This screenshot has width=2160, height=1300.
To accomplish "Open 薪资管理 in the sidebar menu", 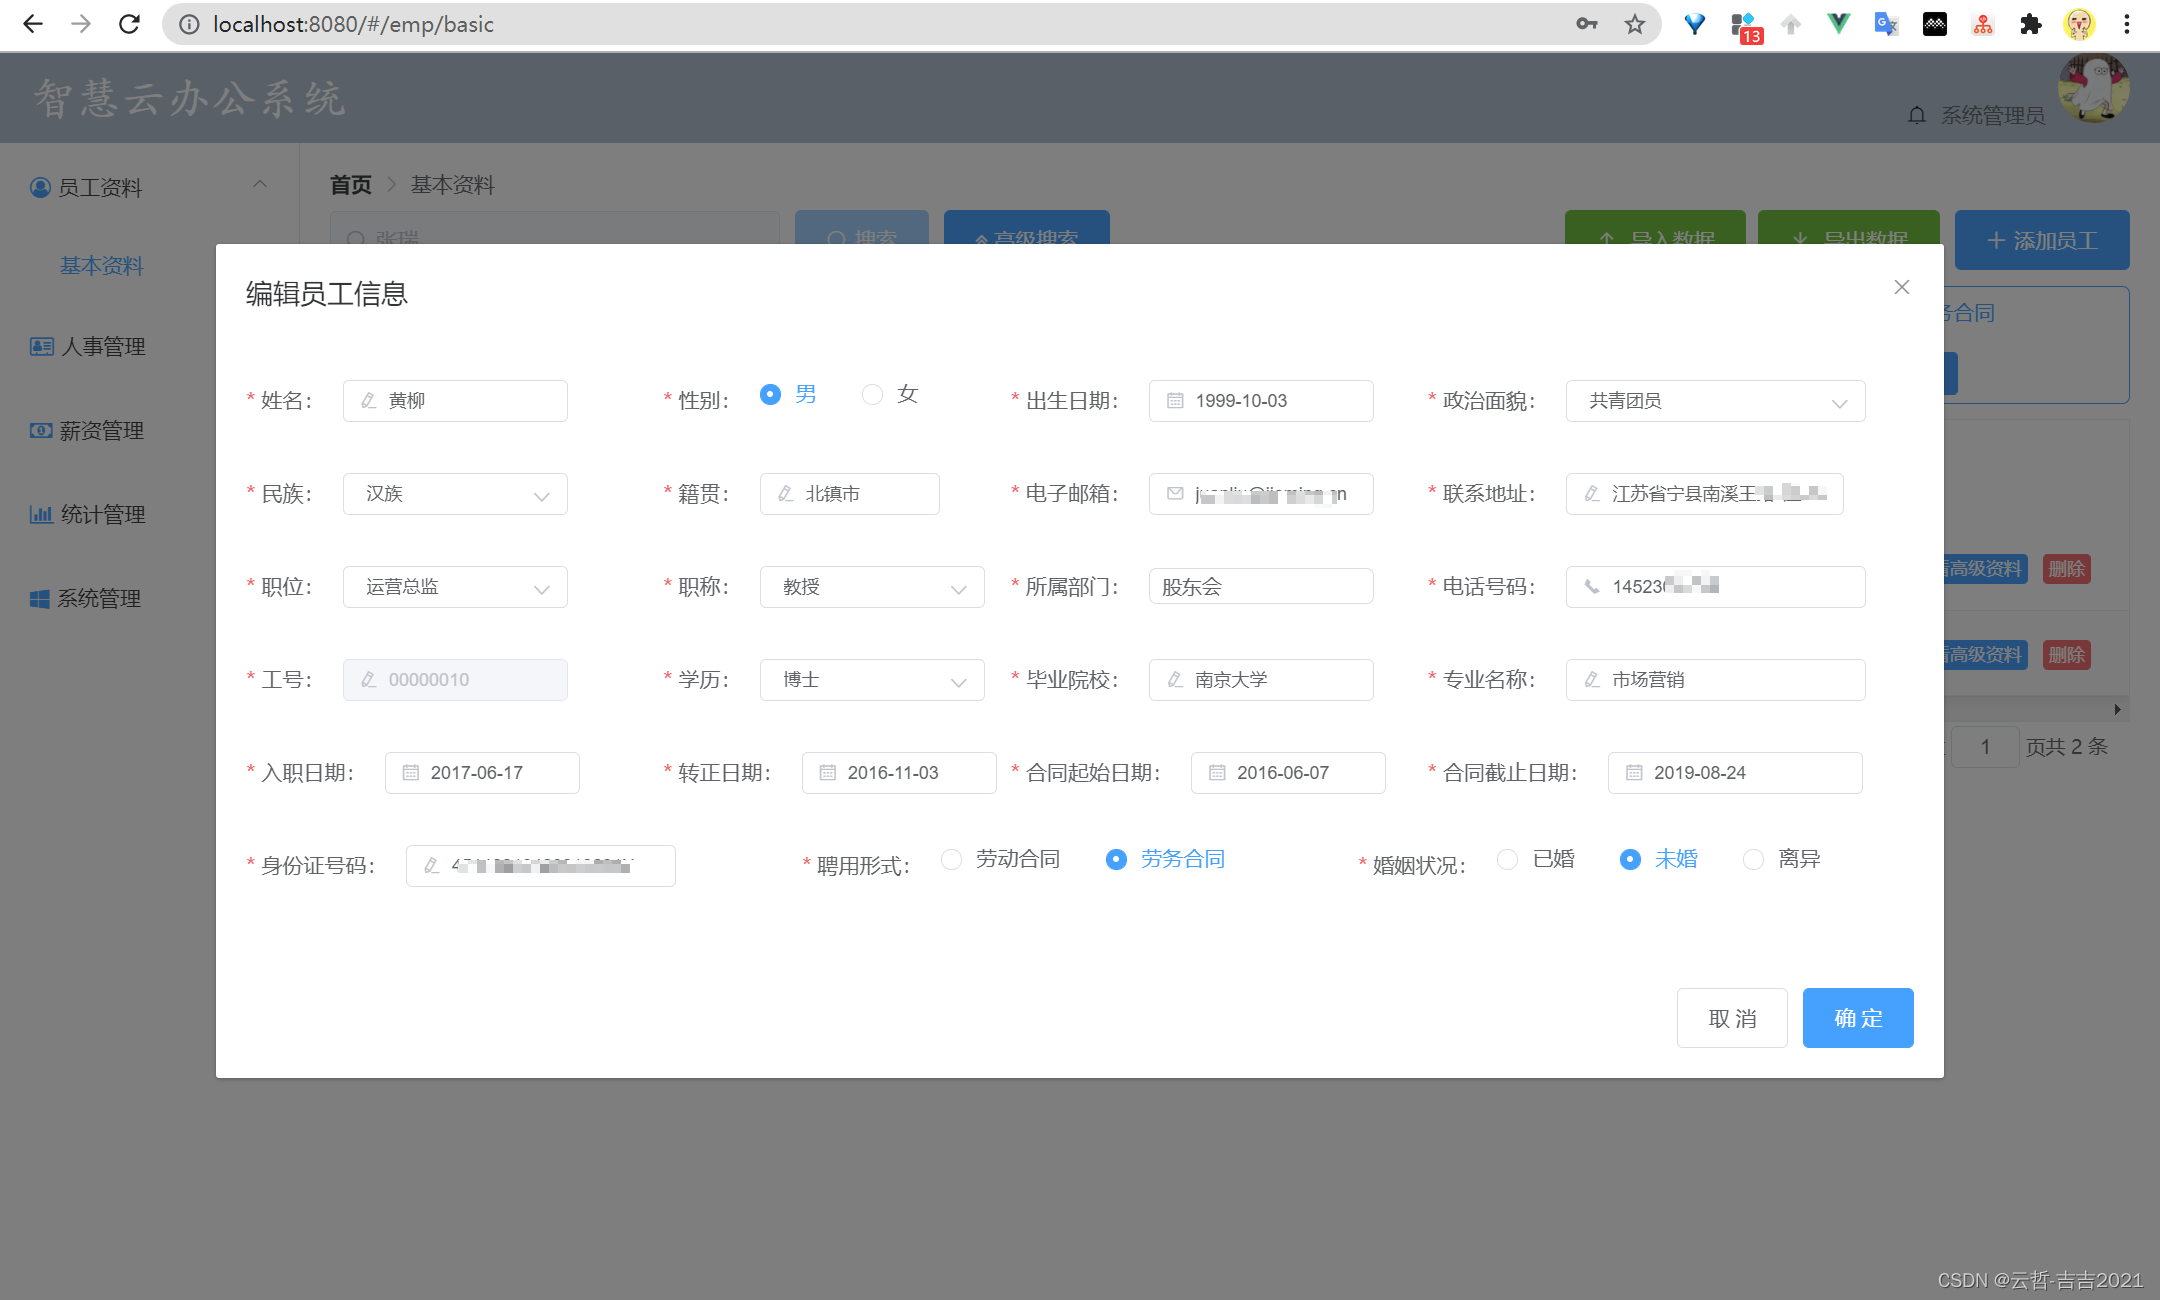I will click(x=100, y=431).
